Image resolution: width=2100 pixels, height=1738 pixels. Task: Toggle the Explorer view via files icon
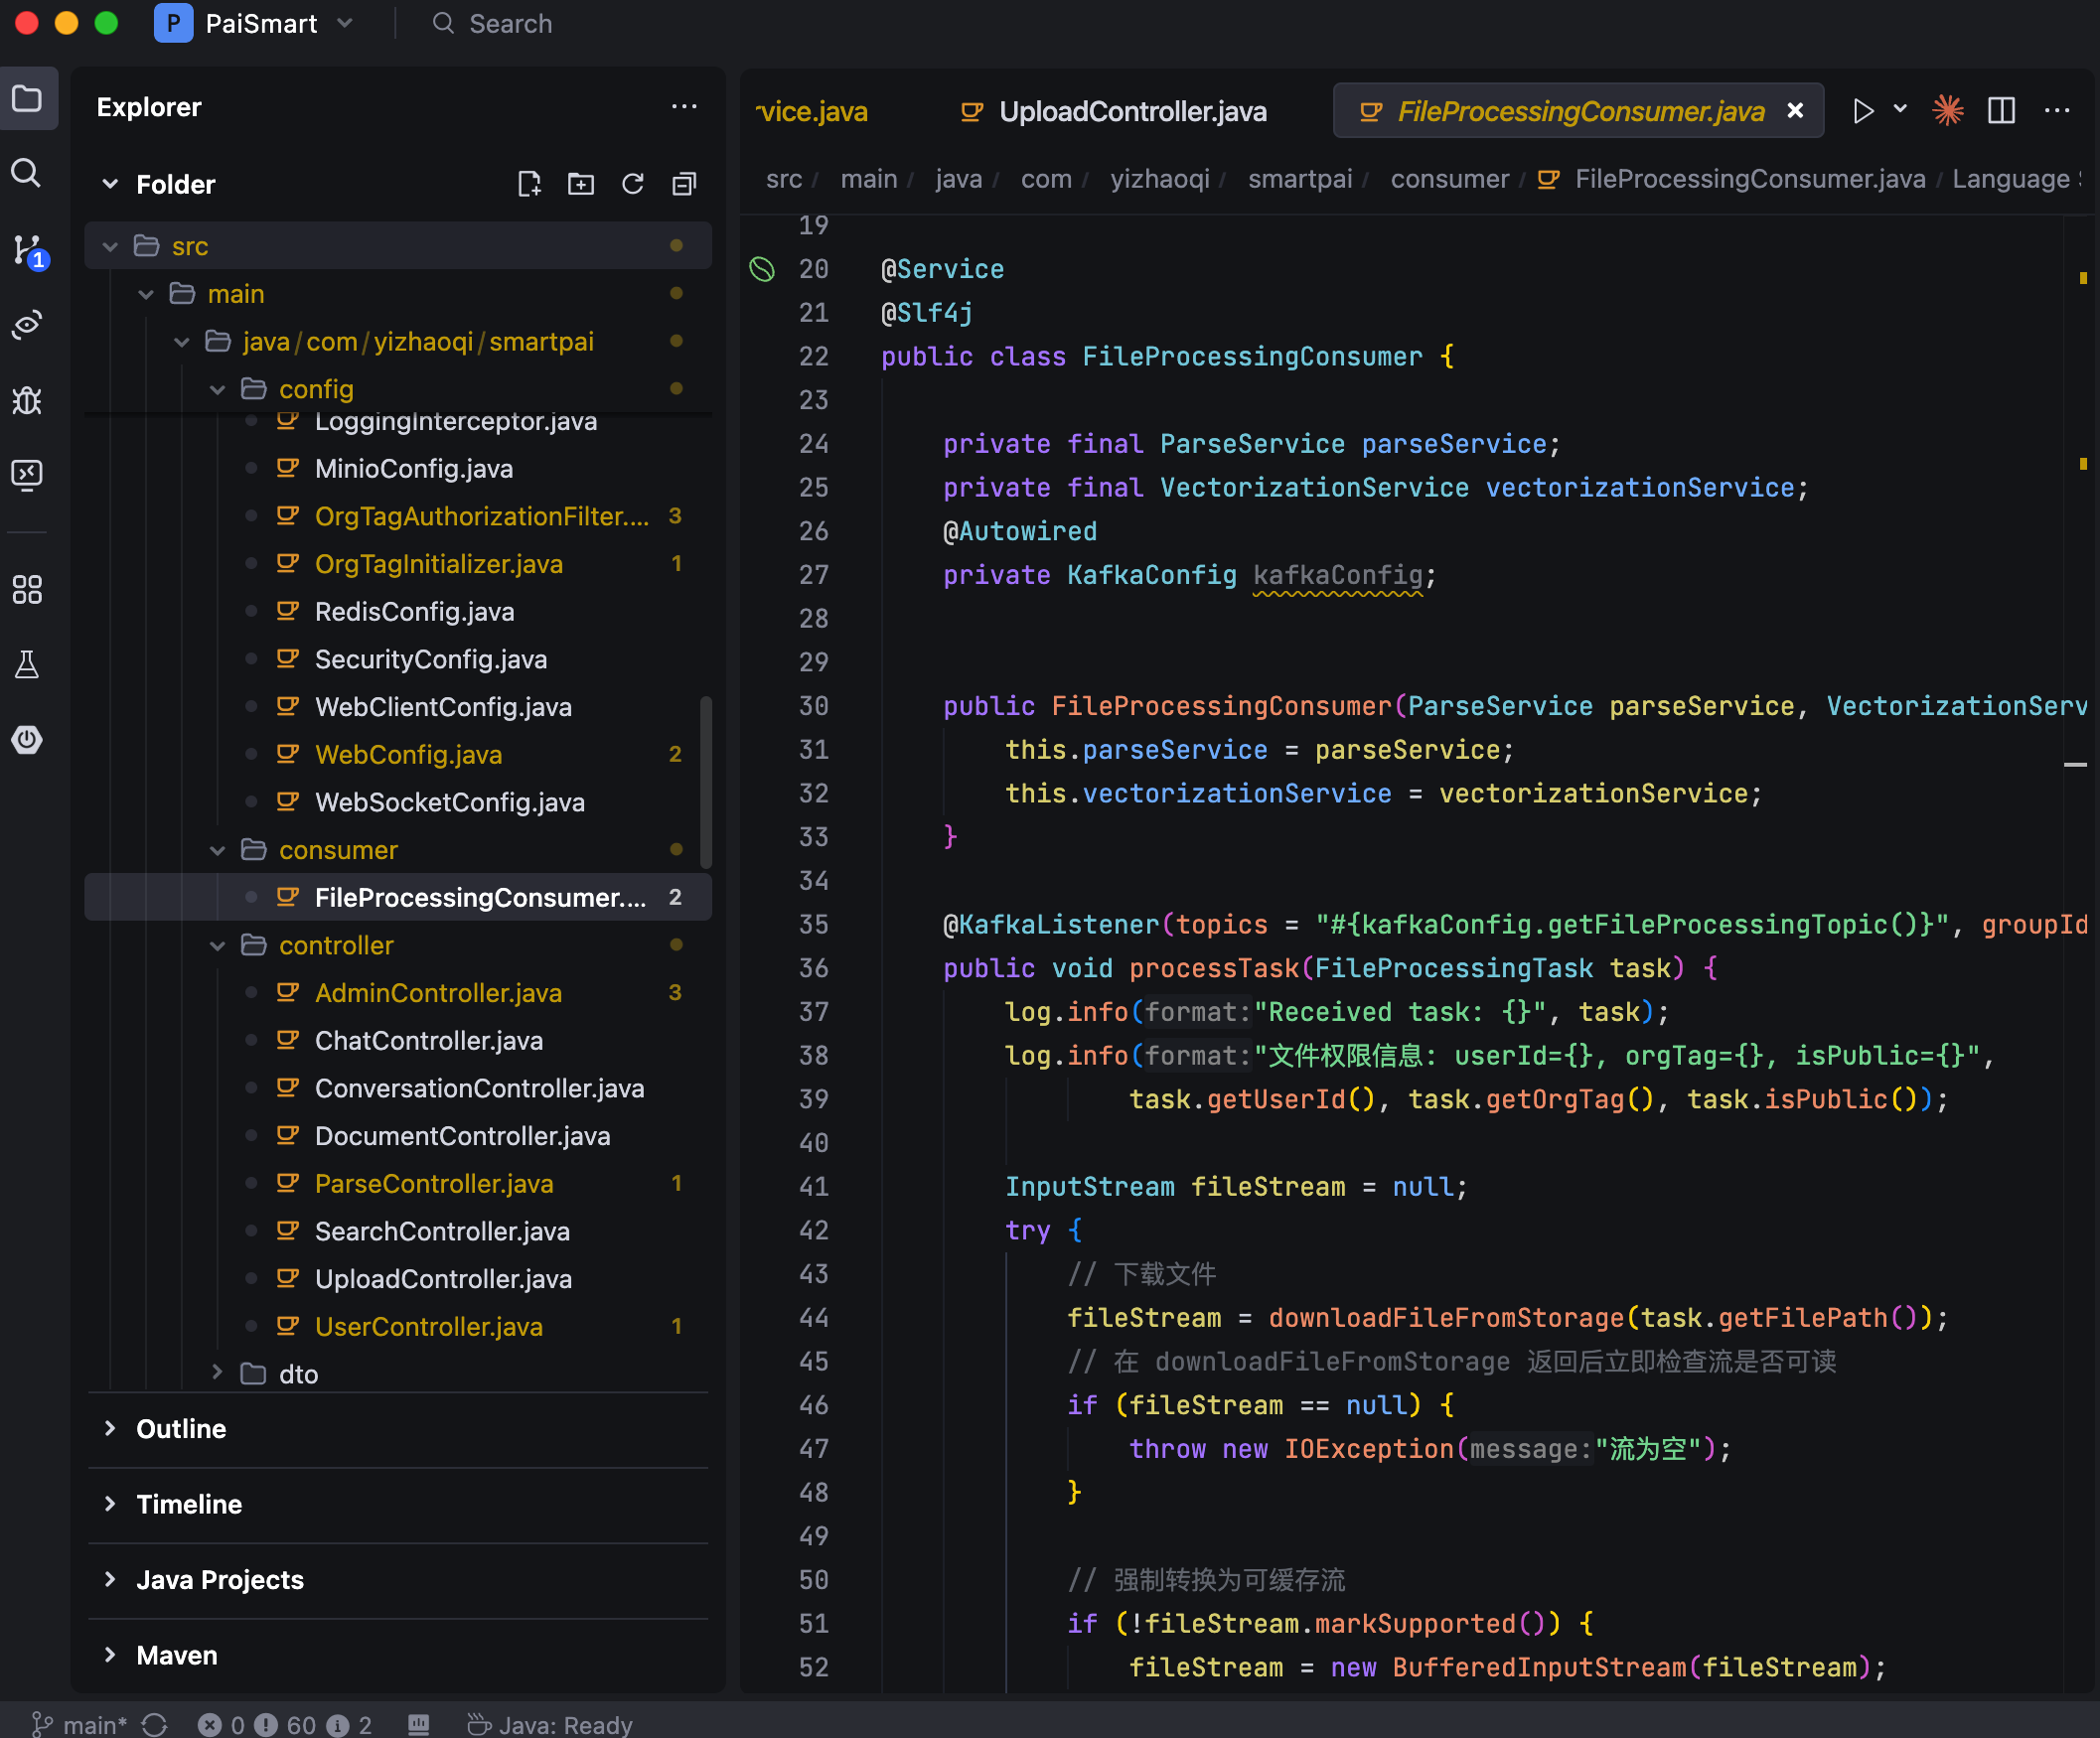point(27,99)
